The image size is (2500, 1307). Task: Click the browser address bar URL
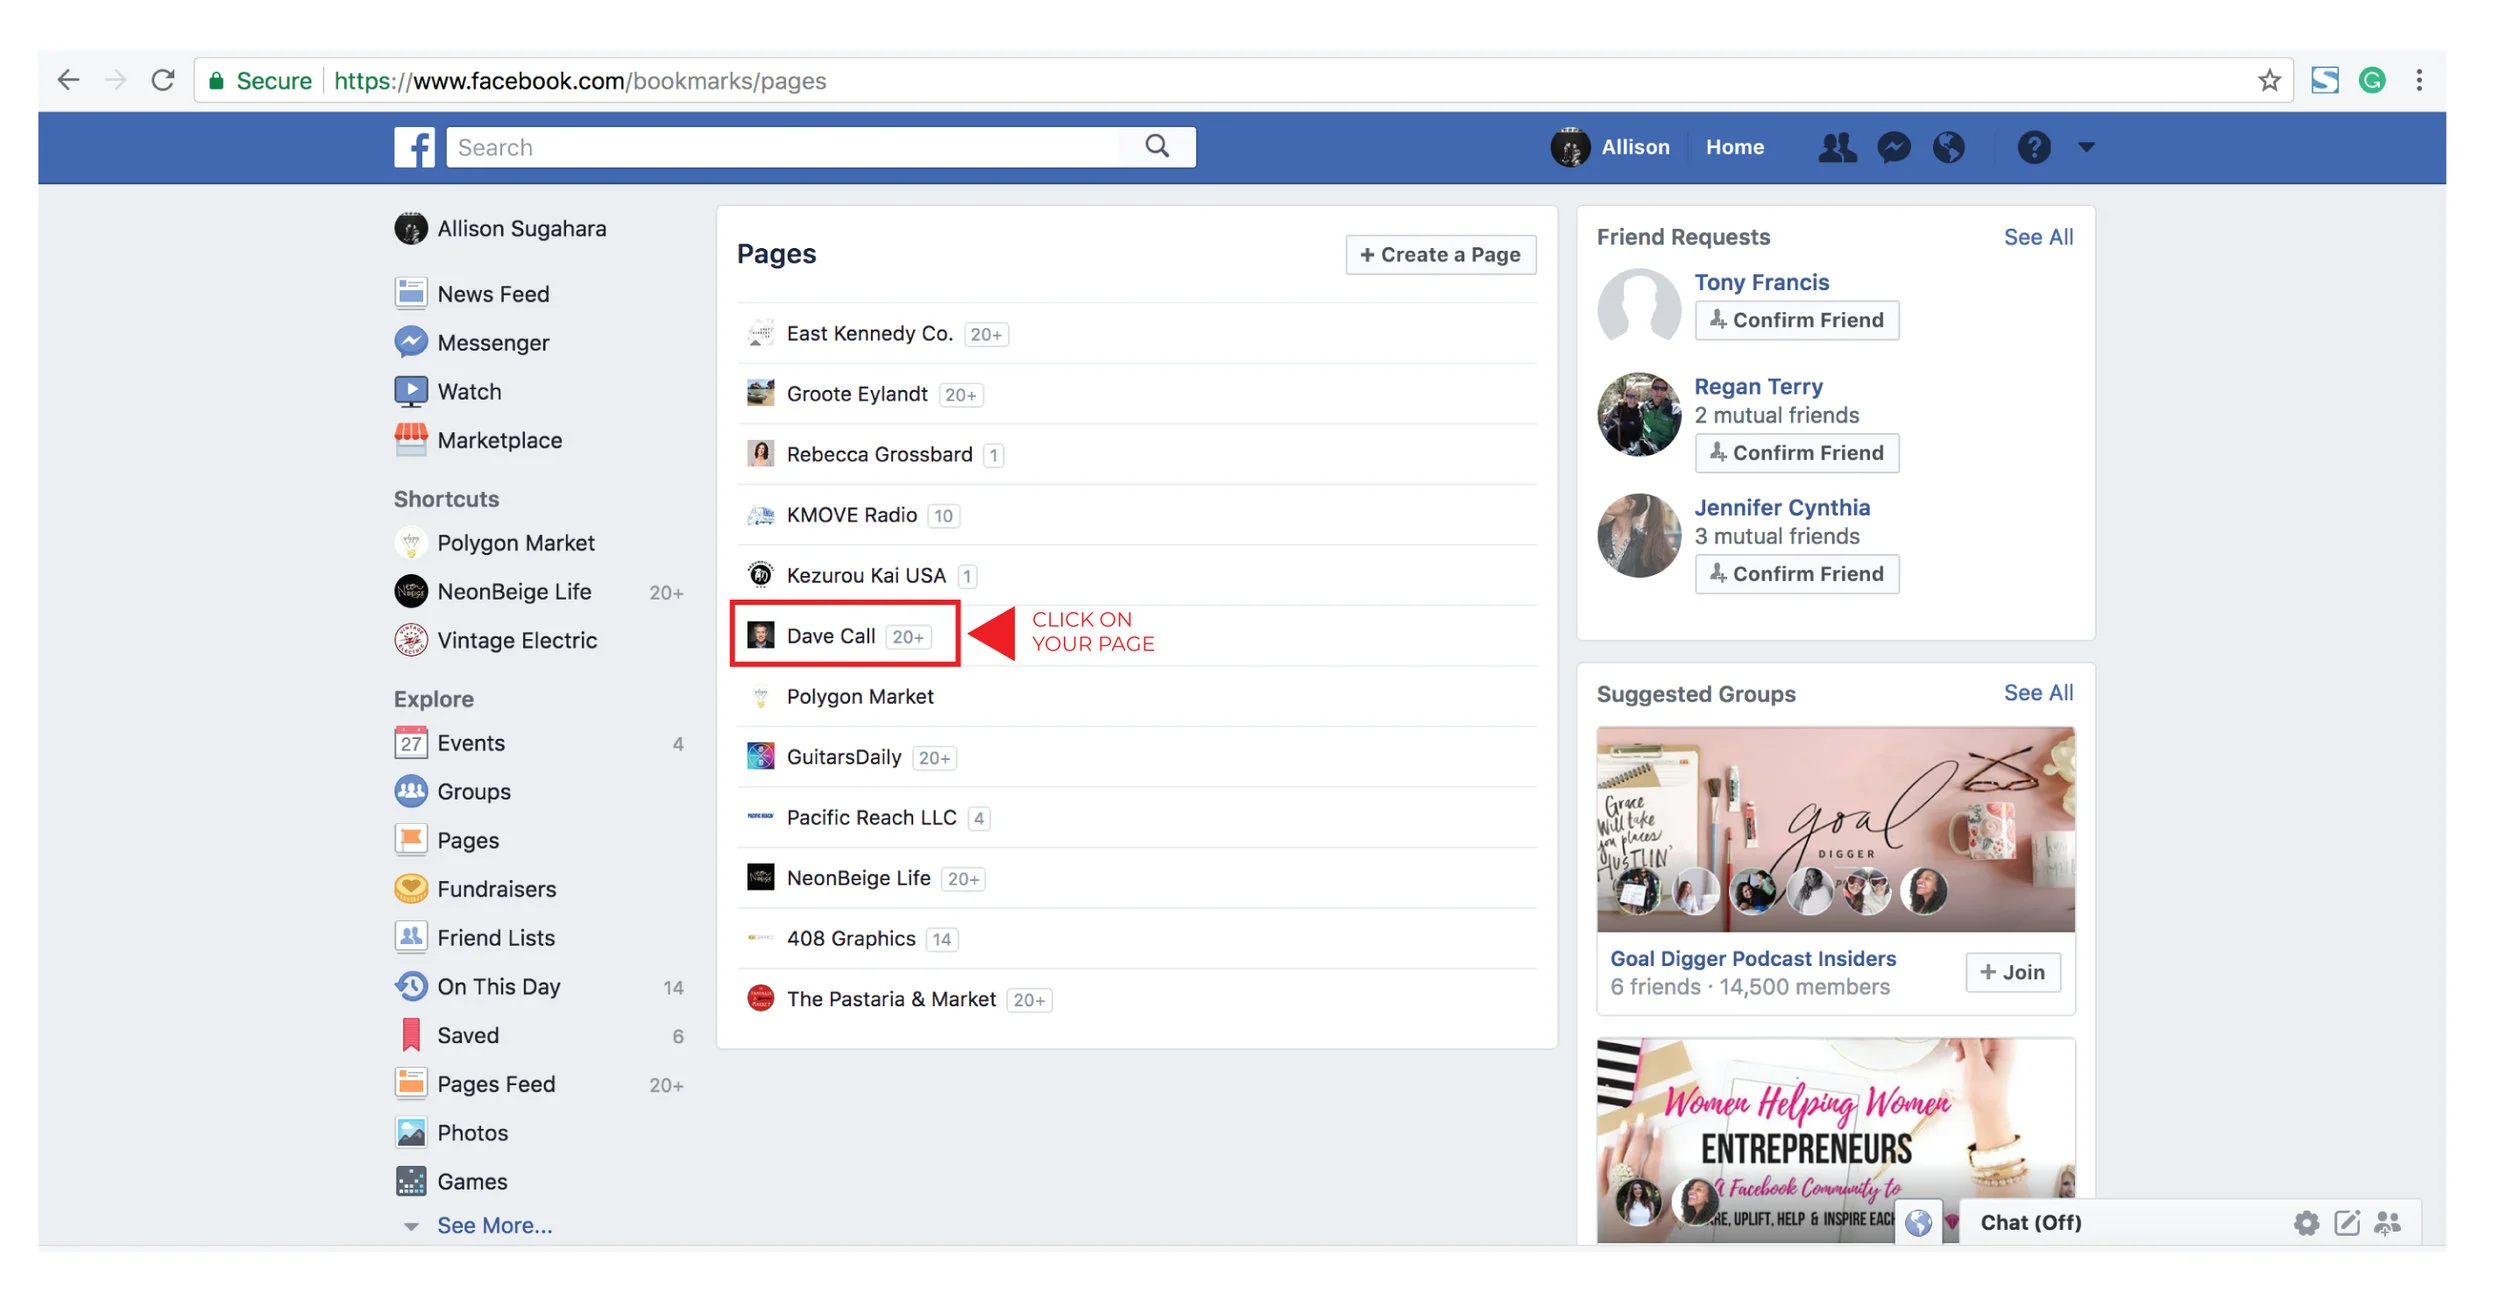(x=580, y=80)
